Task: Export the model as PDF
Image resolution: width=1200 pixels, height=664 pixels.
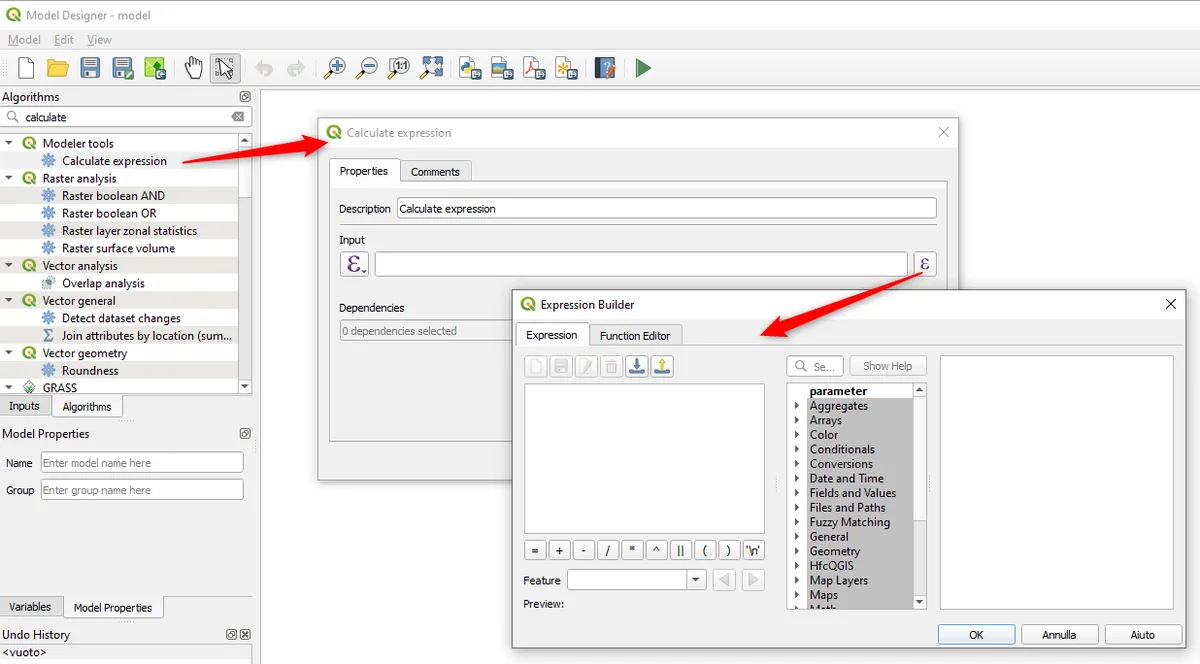Action: click(x=534, y=68)
